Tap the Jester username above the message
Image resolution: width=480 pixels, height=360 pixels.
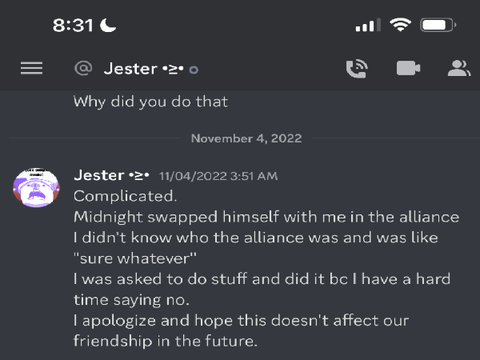(111, 175)
